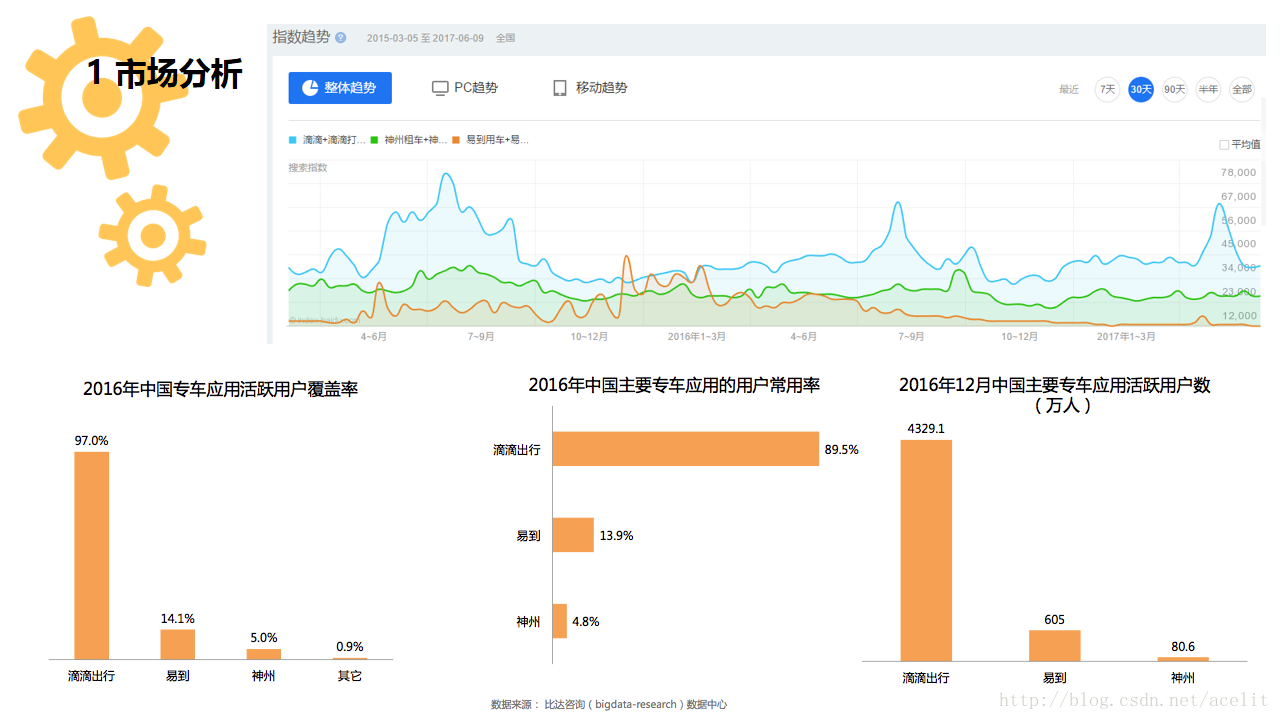This screenshot has height=720, width=1280.
Task: Click the 4329.1 滴滴出行 user count bar
Action: (926, 550)
